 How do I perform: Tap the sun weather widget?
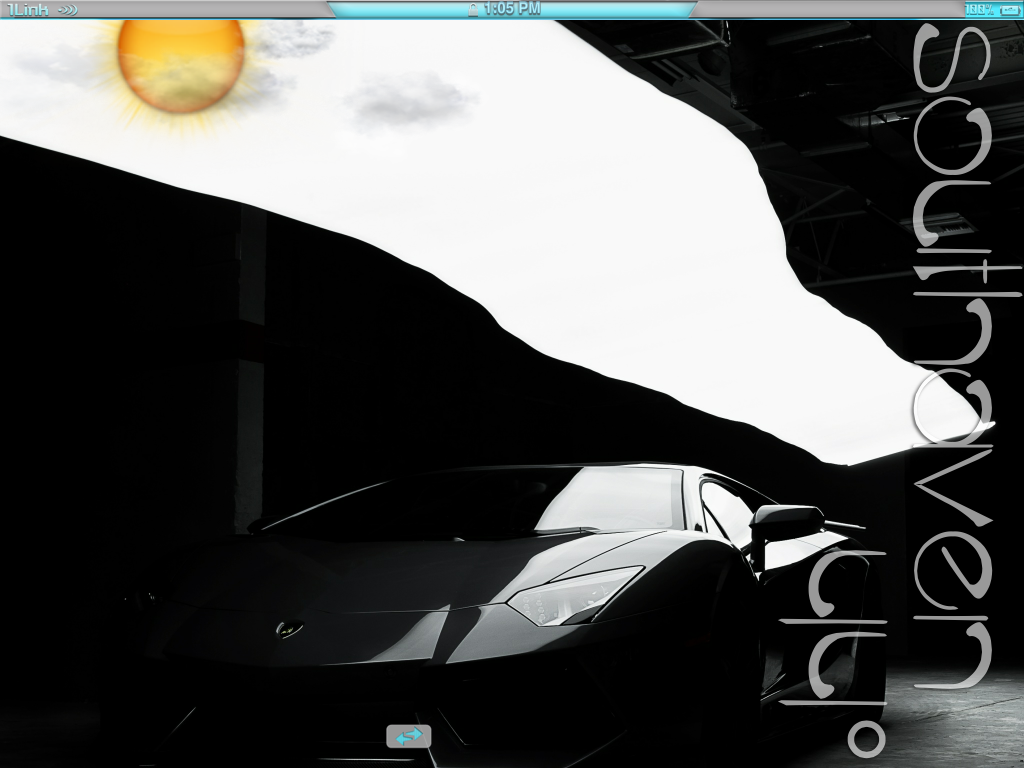pyautogui.click(x=181, y=66)
